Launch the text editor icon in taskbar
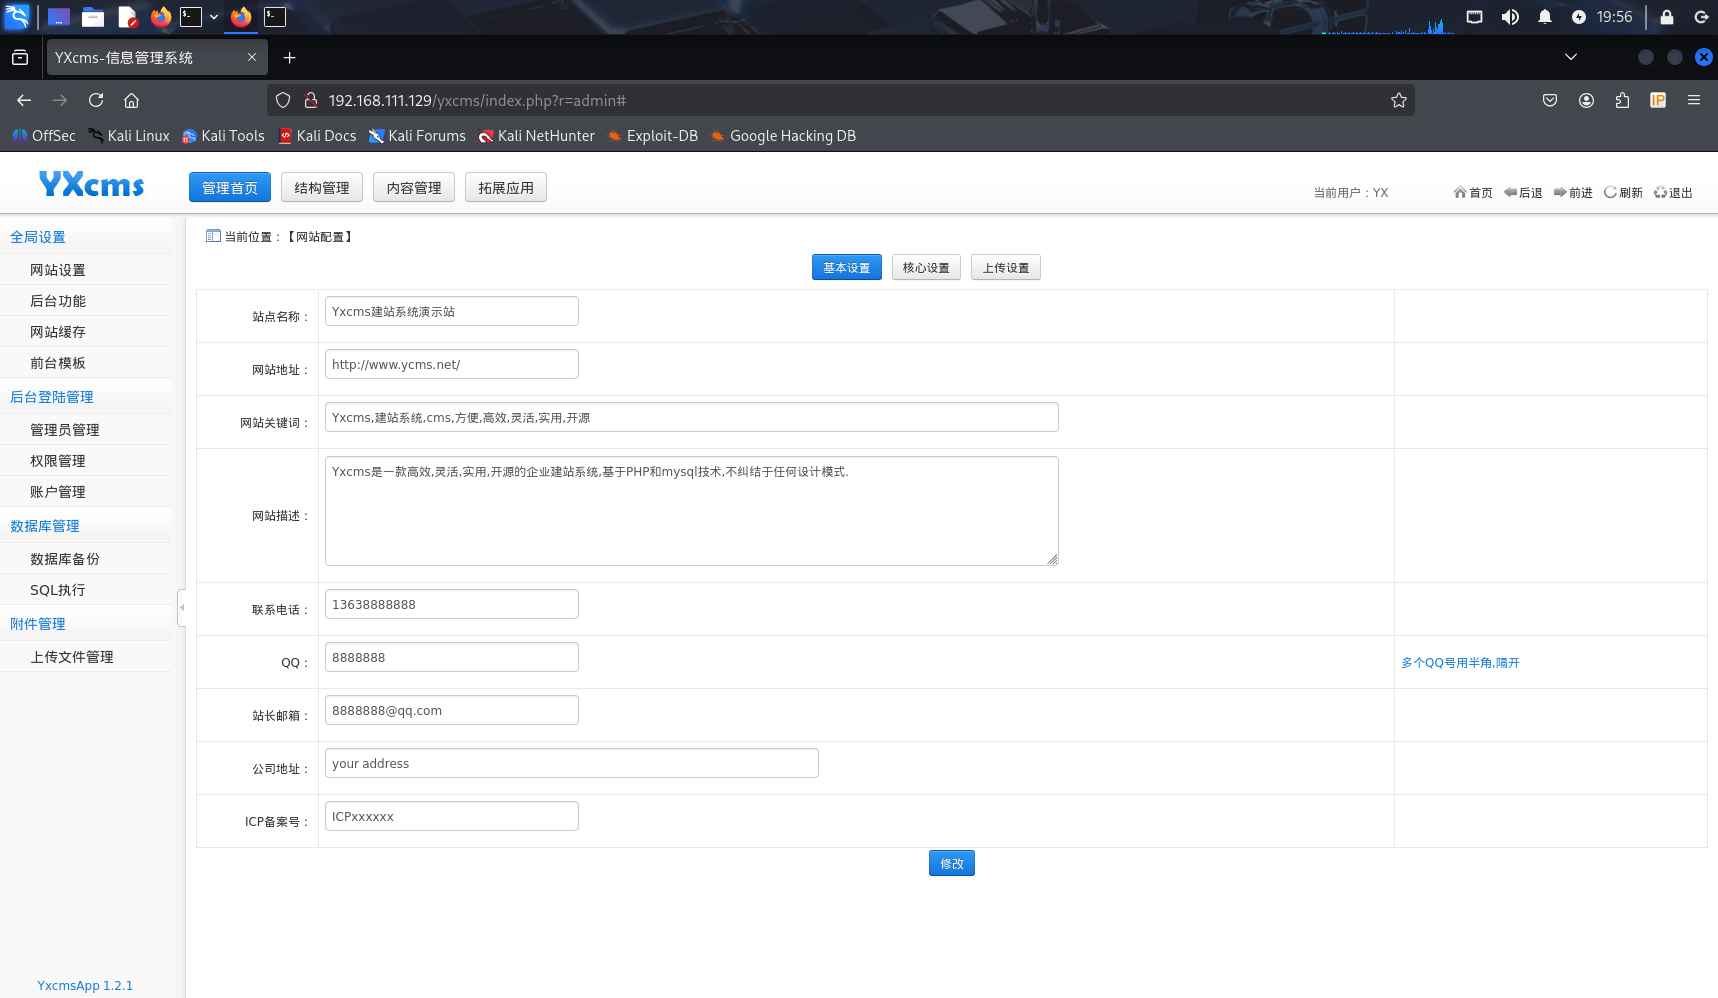1718x998 pixels. click(127, 17)
